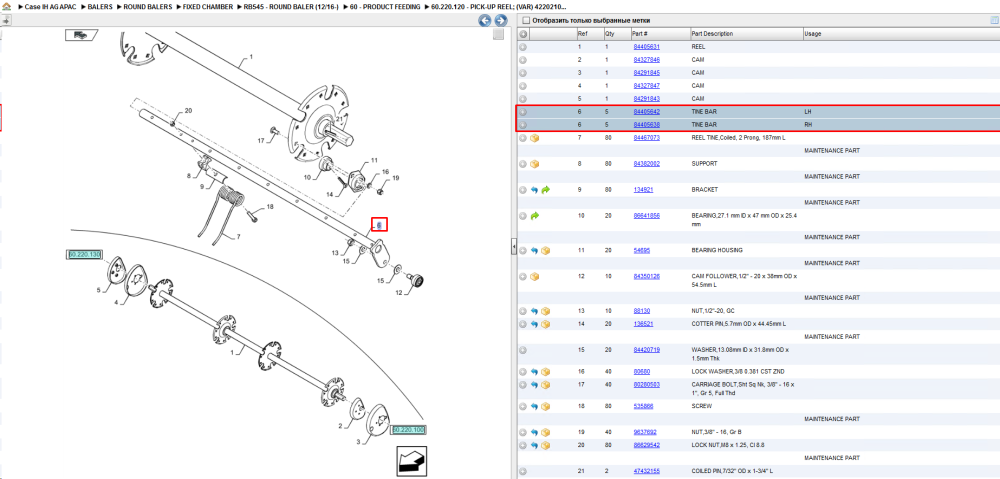Select callout number 6 in diagram
The width and height of the screenshot is (1000, 479).
pos(379,225)
